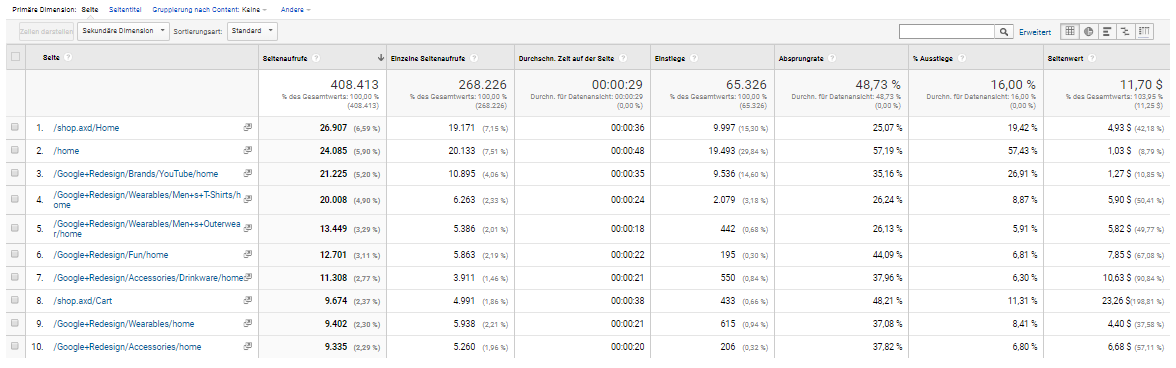The height and width of the screenshot is (368, 1176).
Task: Switch to the data table view icon
Action: tap(1070, 31)
